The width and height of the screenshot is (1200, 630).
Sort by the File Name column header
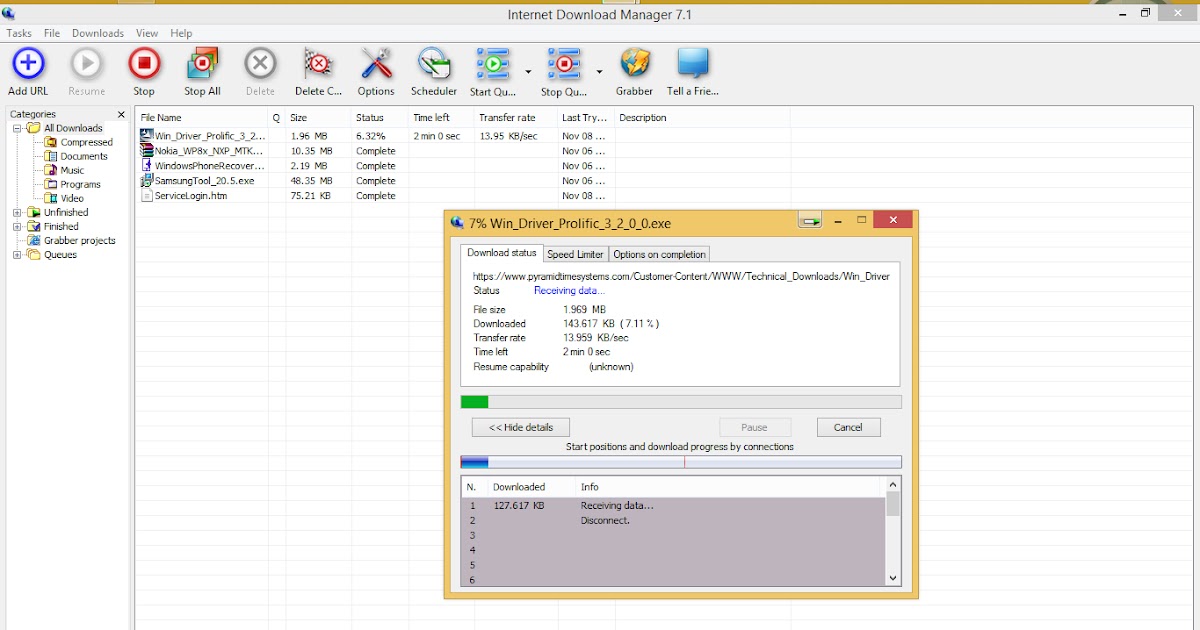[202, 117]
